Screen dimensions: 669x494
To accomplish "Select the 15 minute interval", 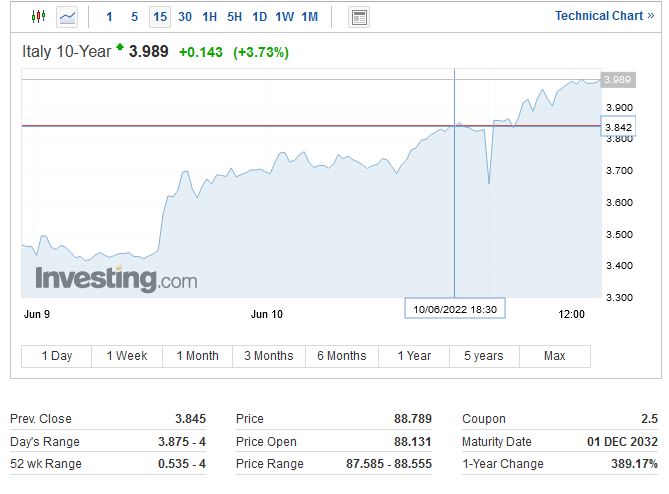I will point(160,17).
